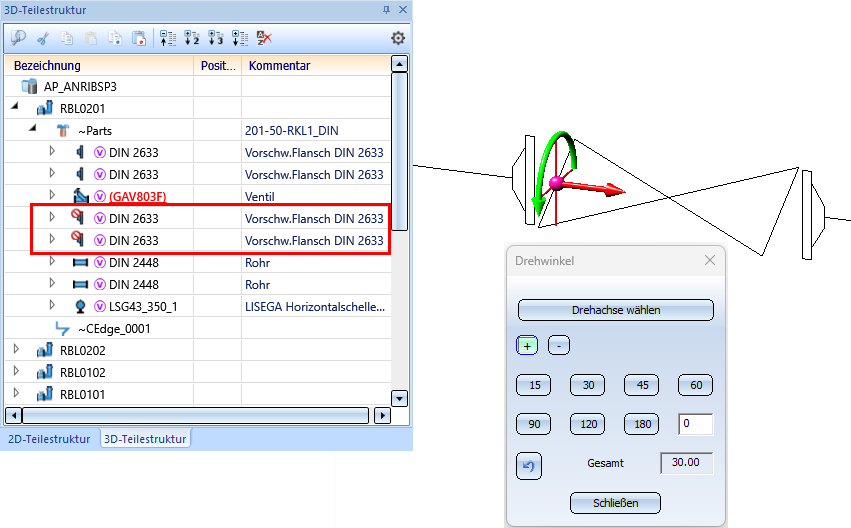Viewport: 851px width, 528px height.
Task: Pin the 3D-Teilestruktur panel with the pushpin icon
Action: (x=386, y=10)
